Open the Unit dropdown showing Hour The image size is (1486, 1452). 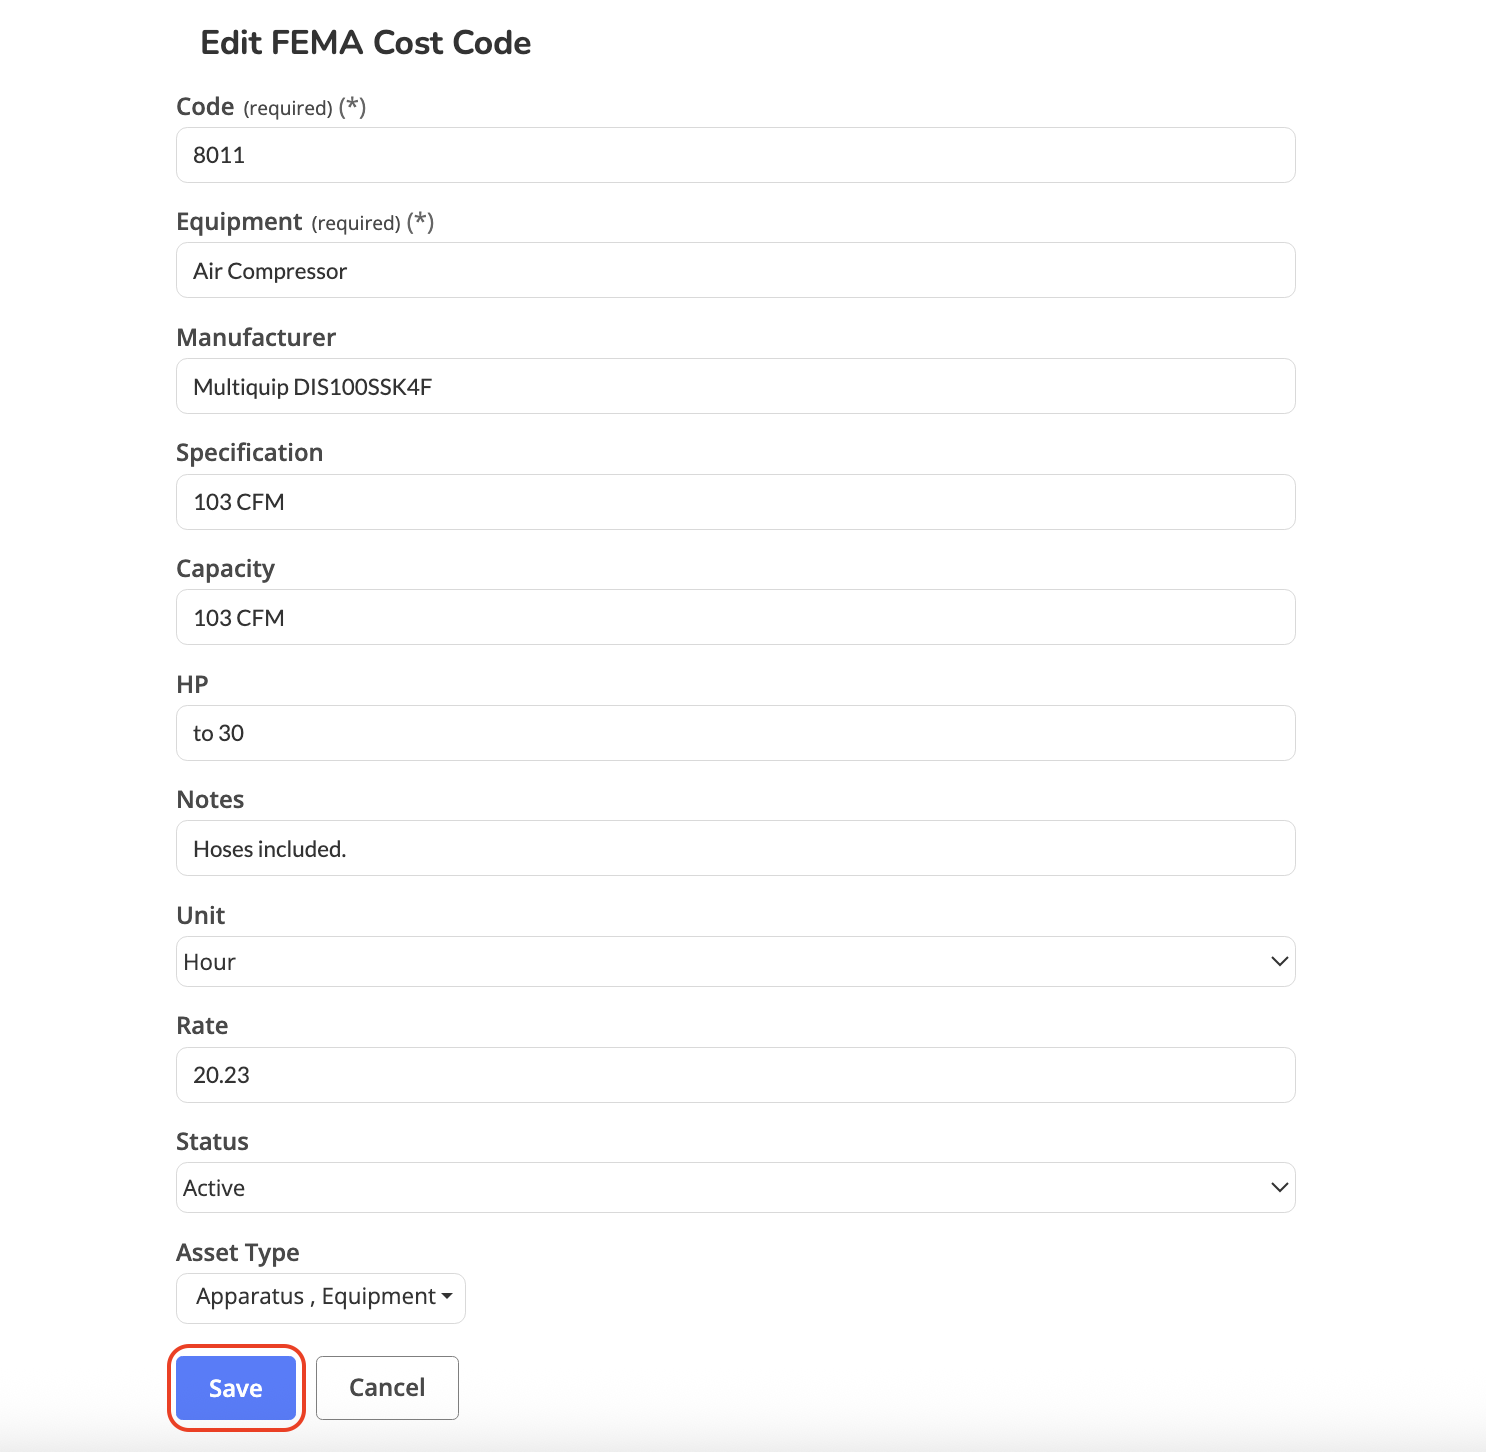pyautogui.click(x=735, y=962)
